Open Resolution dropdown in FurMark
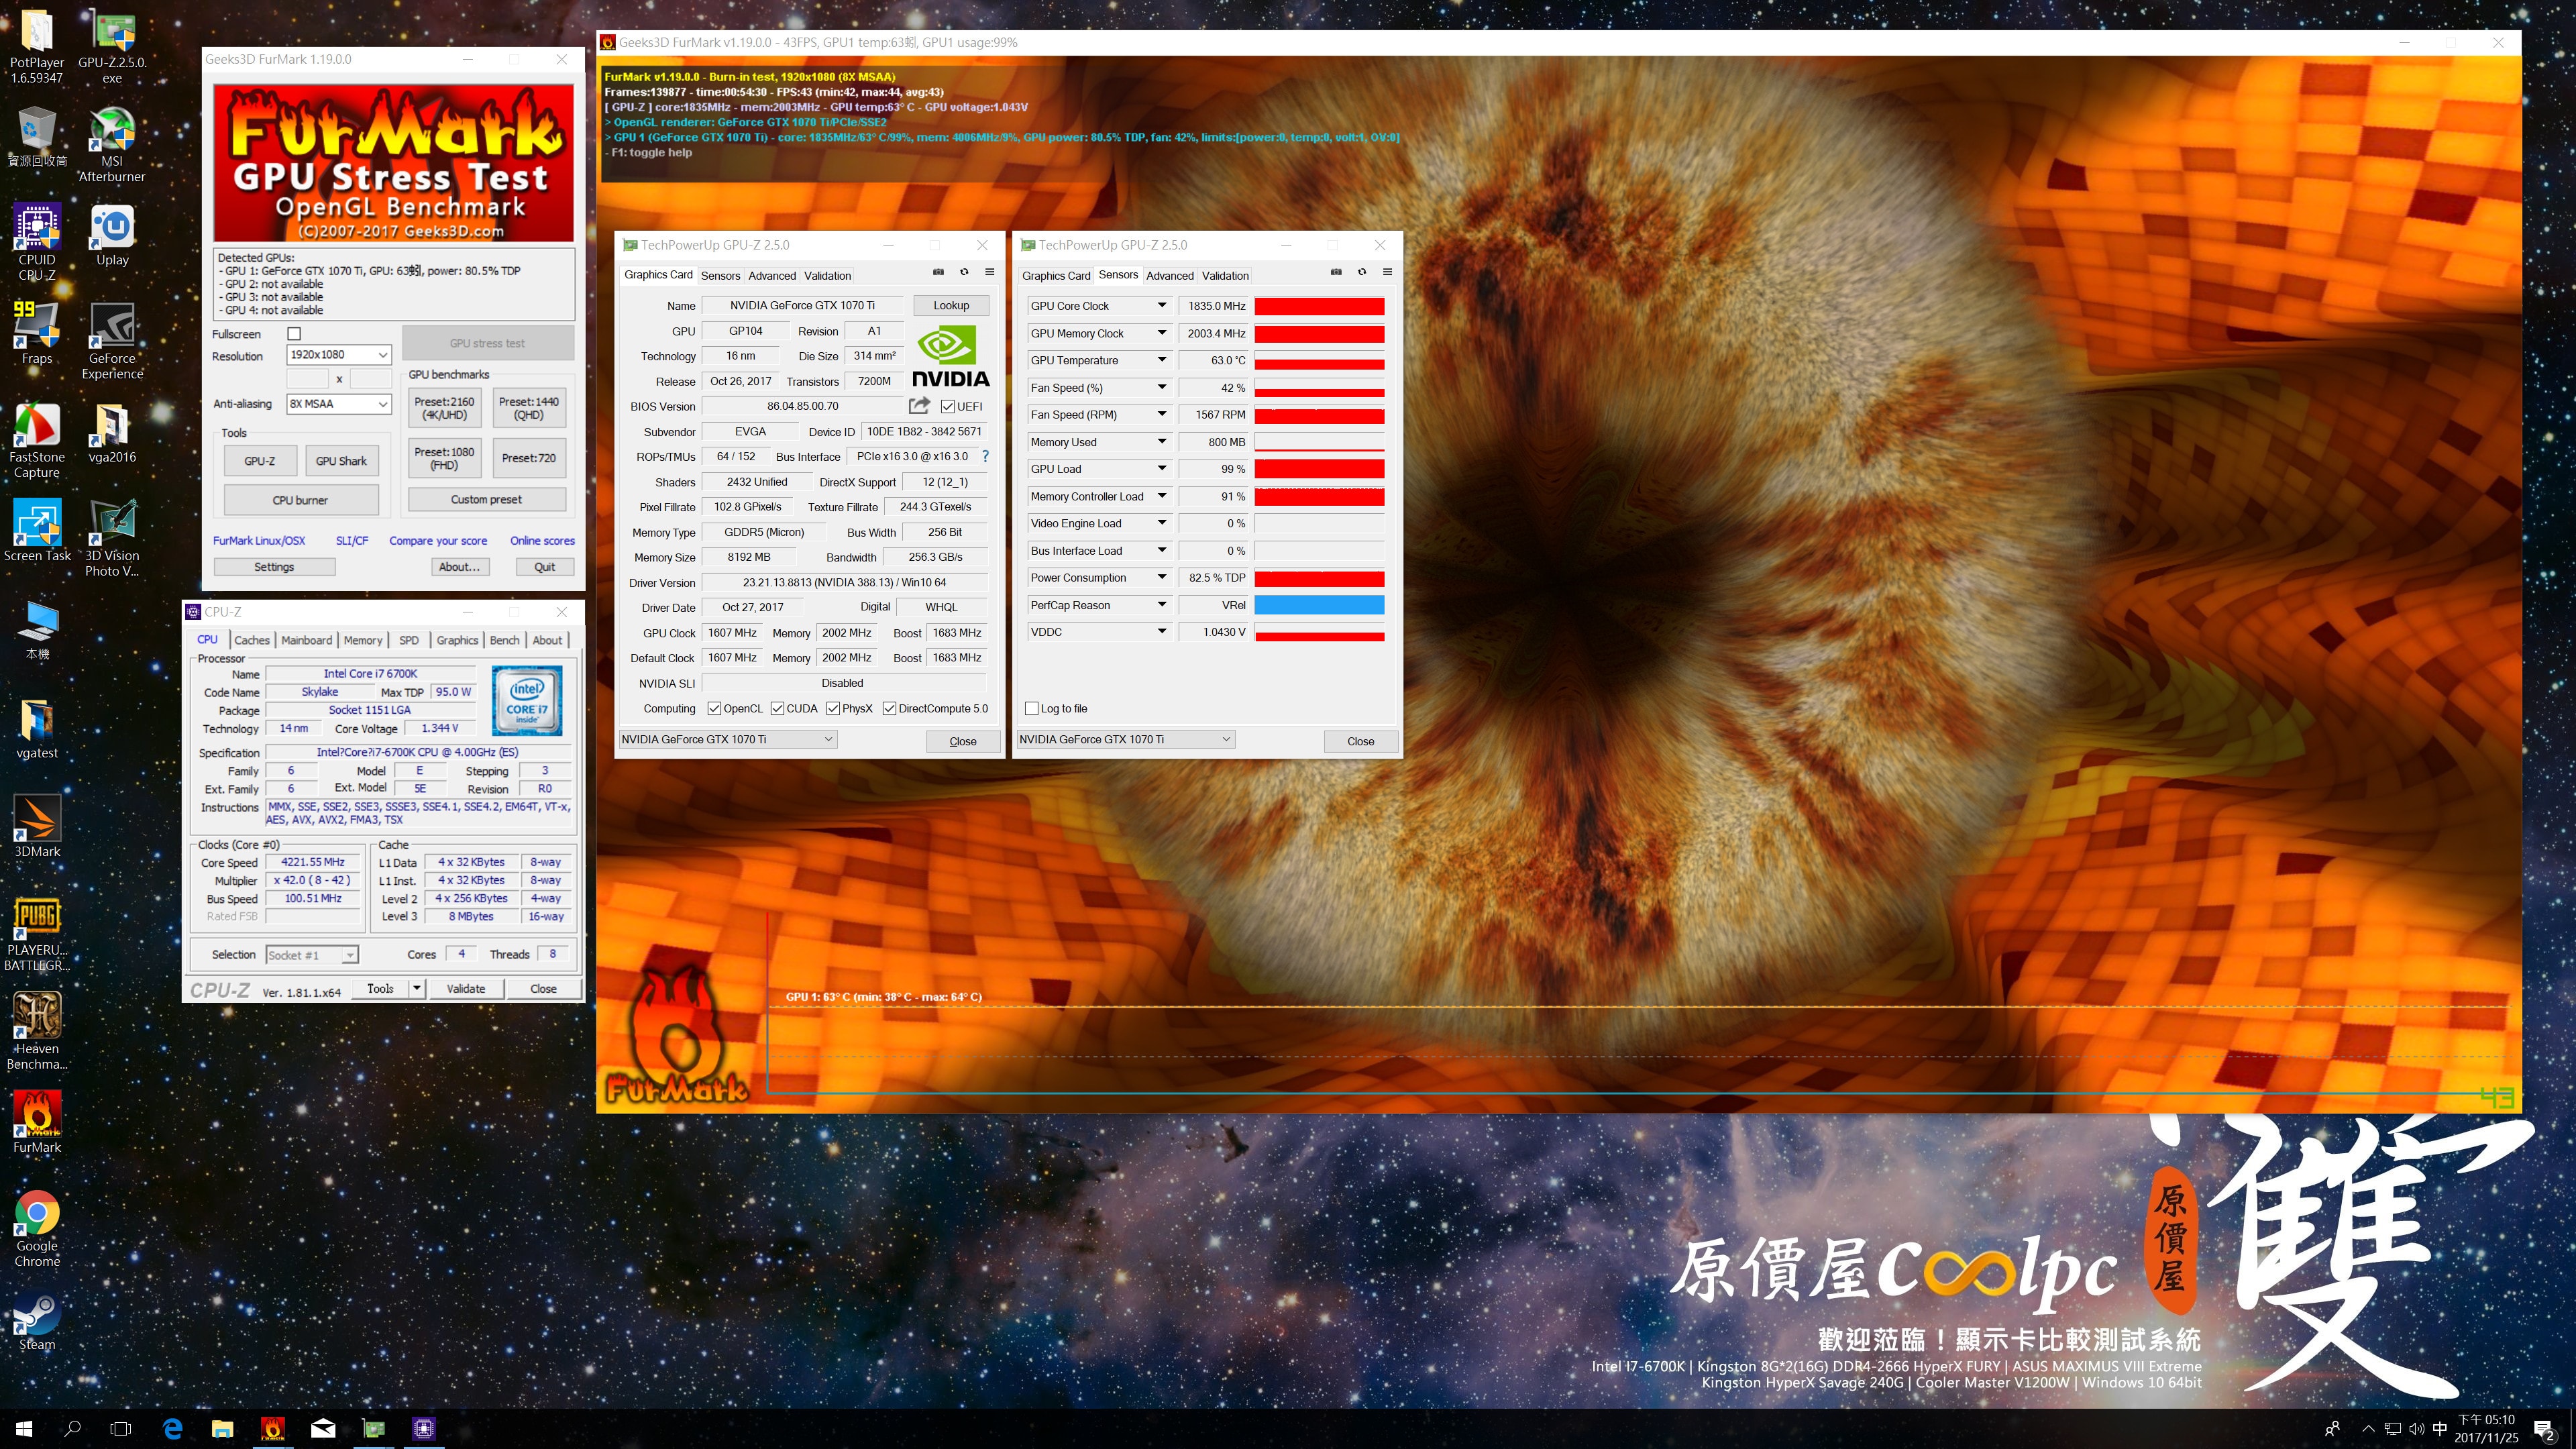This screenshot has height=1449, width=2576. [338, 355]
